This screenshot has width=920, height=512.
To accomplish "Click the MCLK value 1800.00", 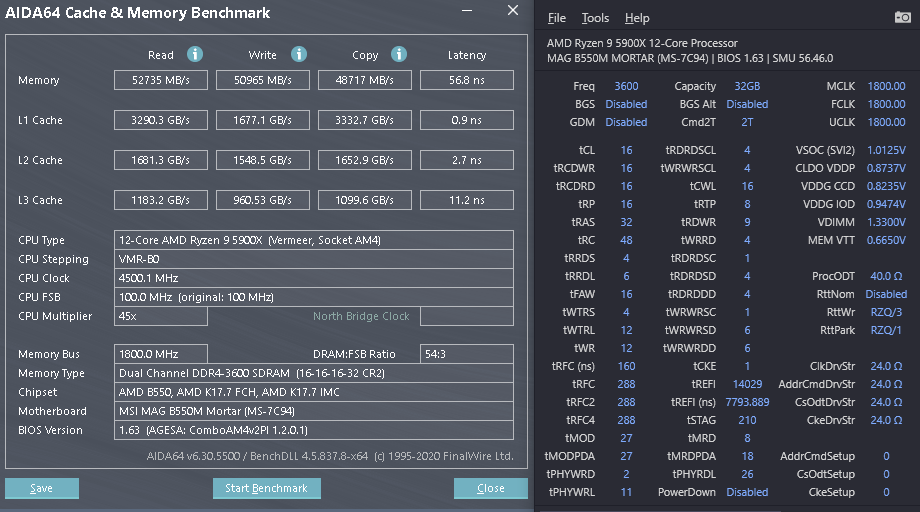I will click(886, 86).
